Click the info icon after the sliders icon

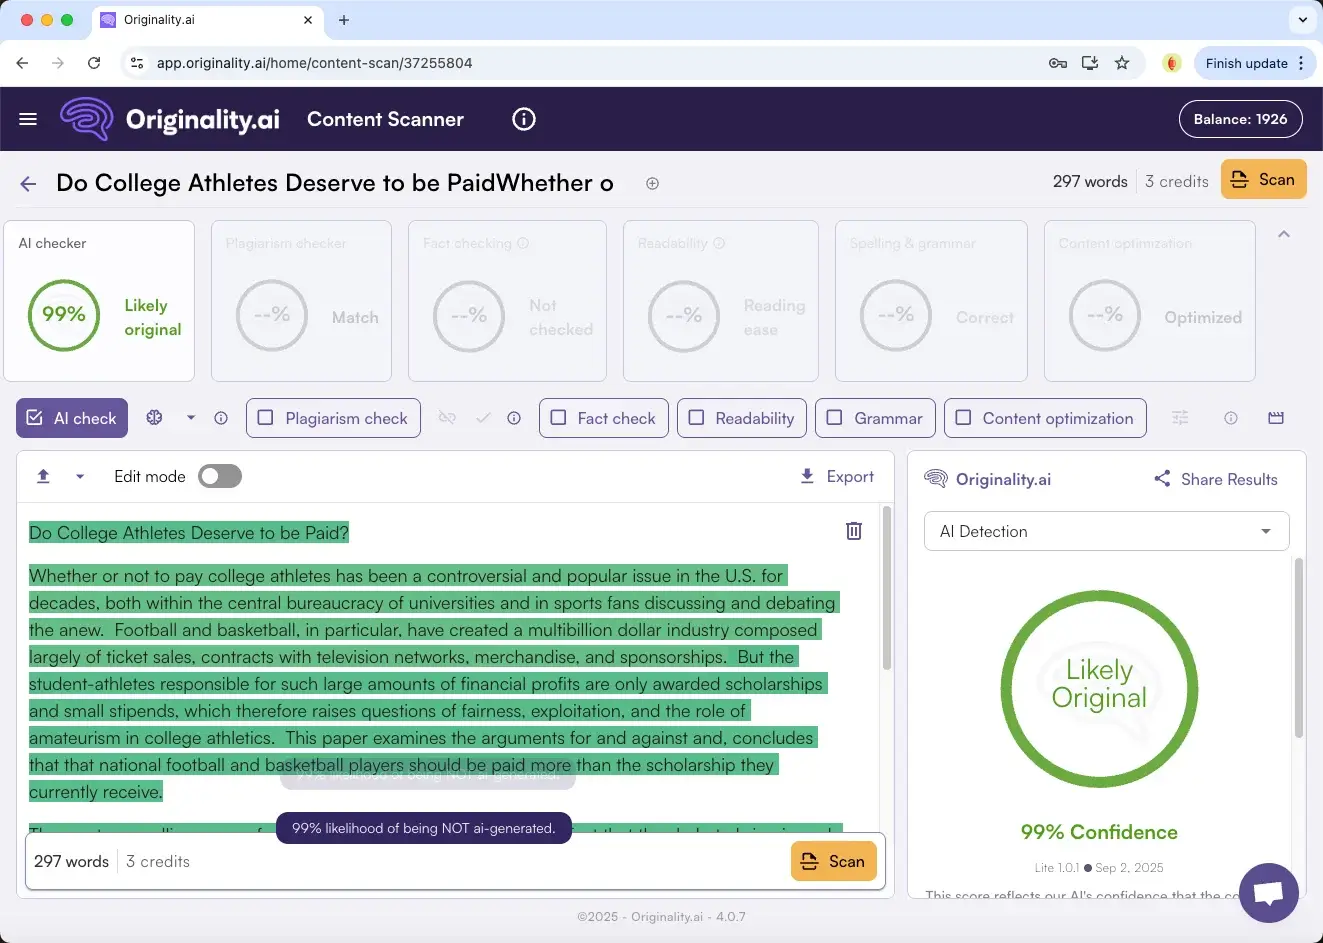(1231, 418)
